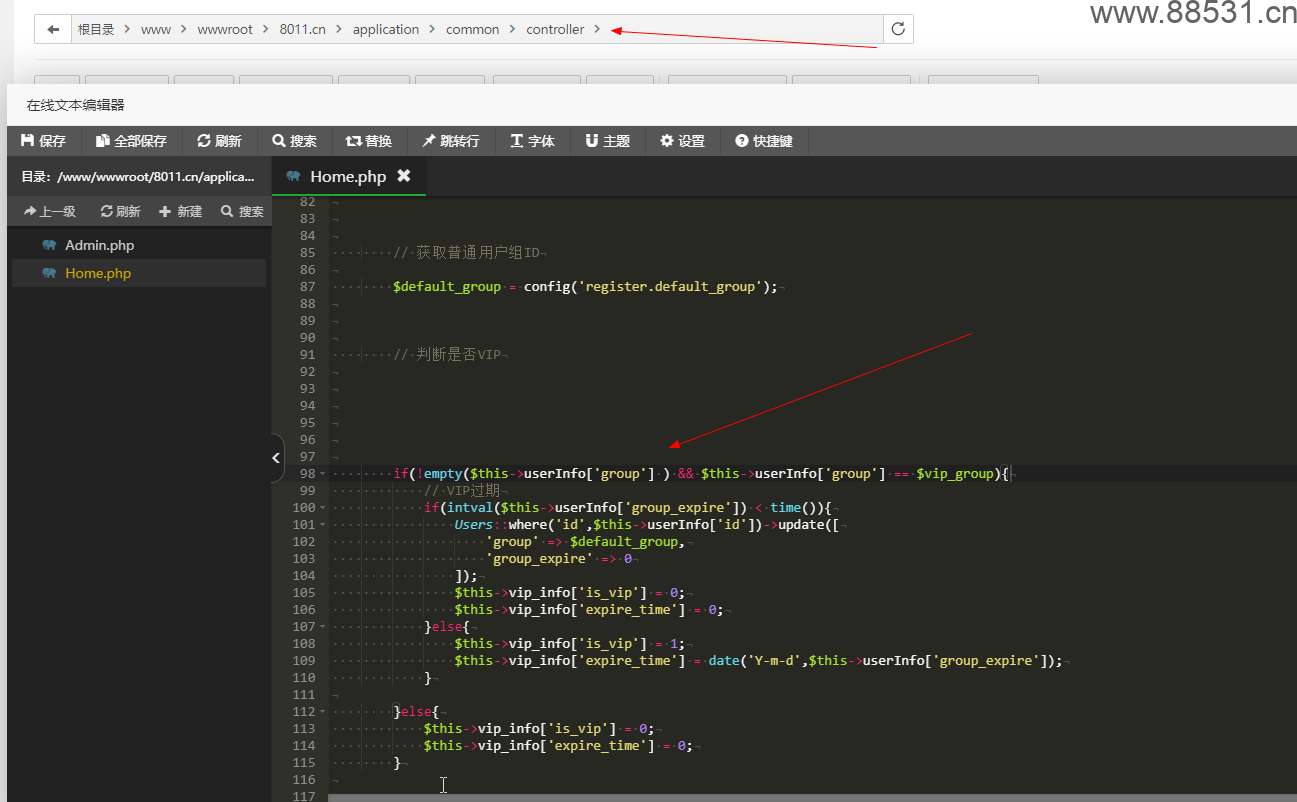Screen dimensions: 1297x802
Task: Open 设置 editor settings
Action: click(682, 141)
